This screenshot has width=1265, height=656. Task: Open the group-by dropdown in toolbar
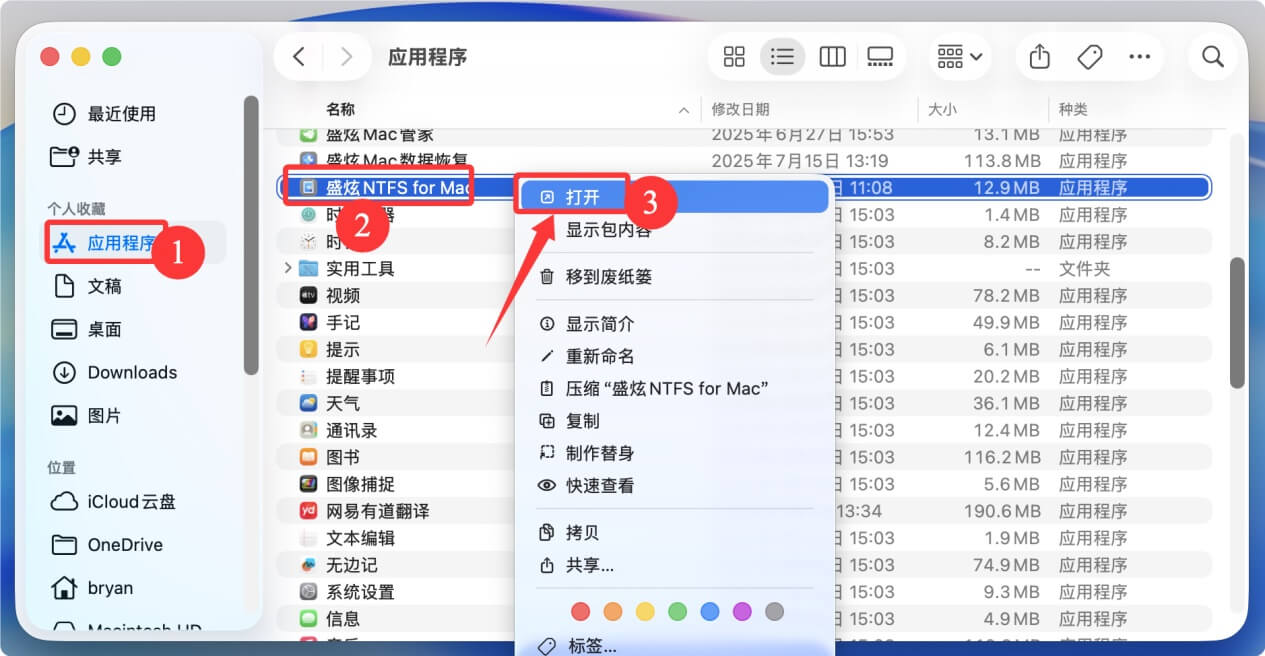[x=957, y=57]
